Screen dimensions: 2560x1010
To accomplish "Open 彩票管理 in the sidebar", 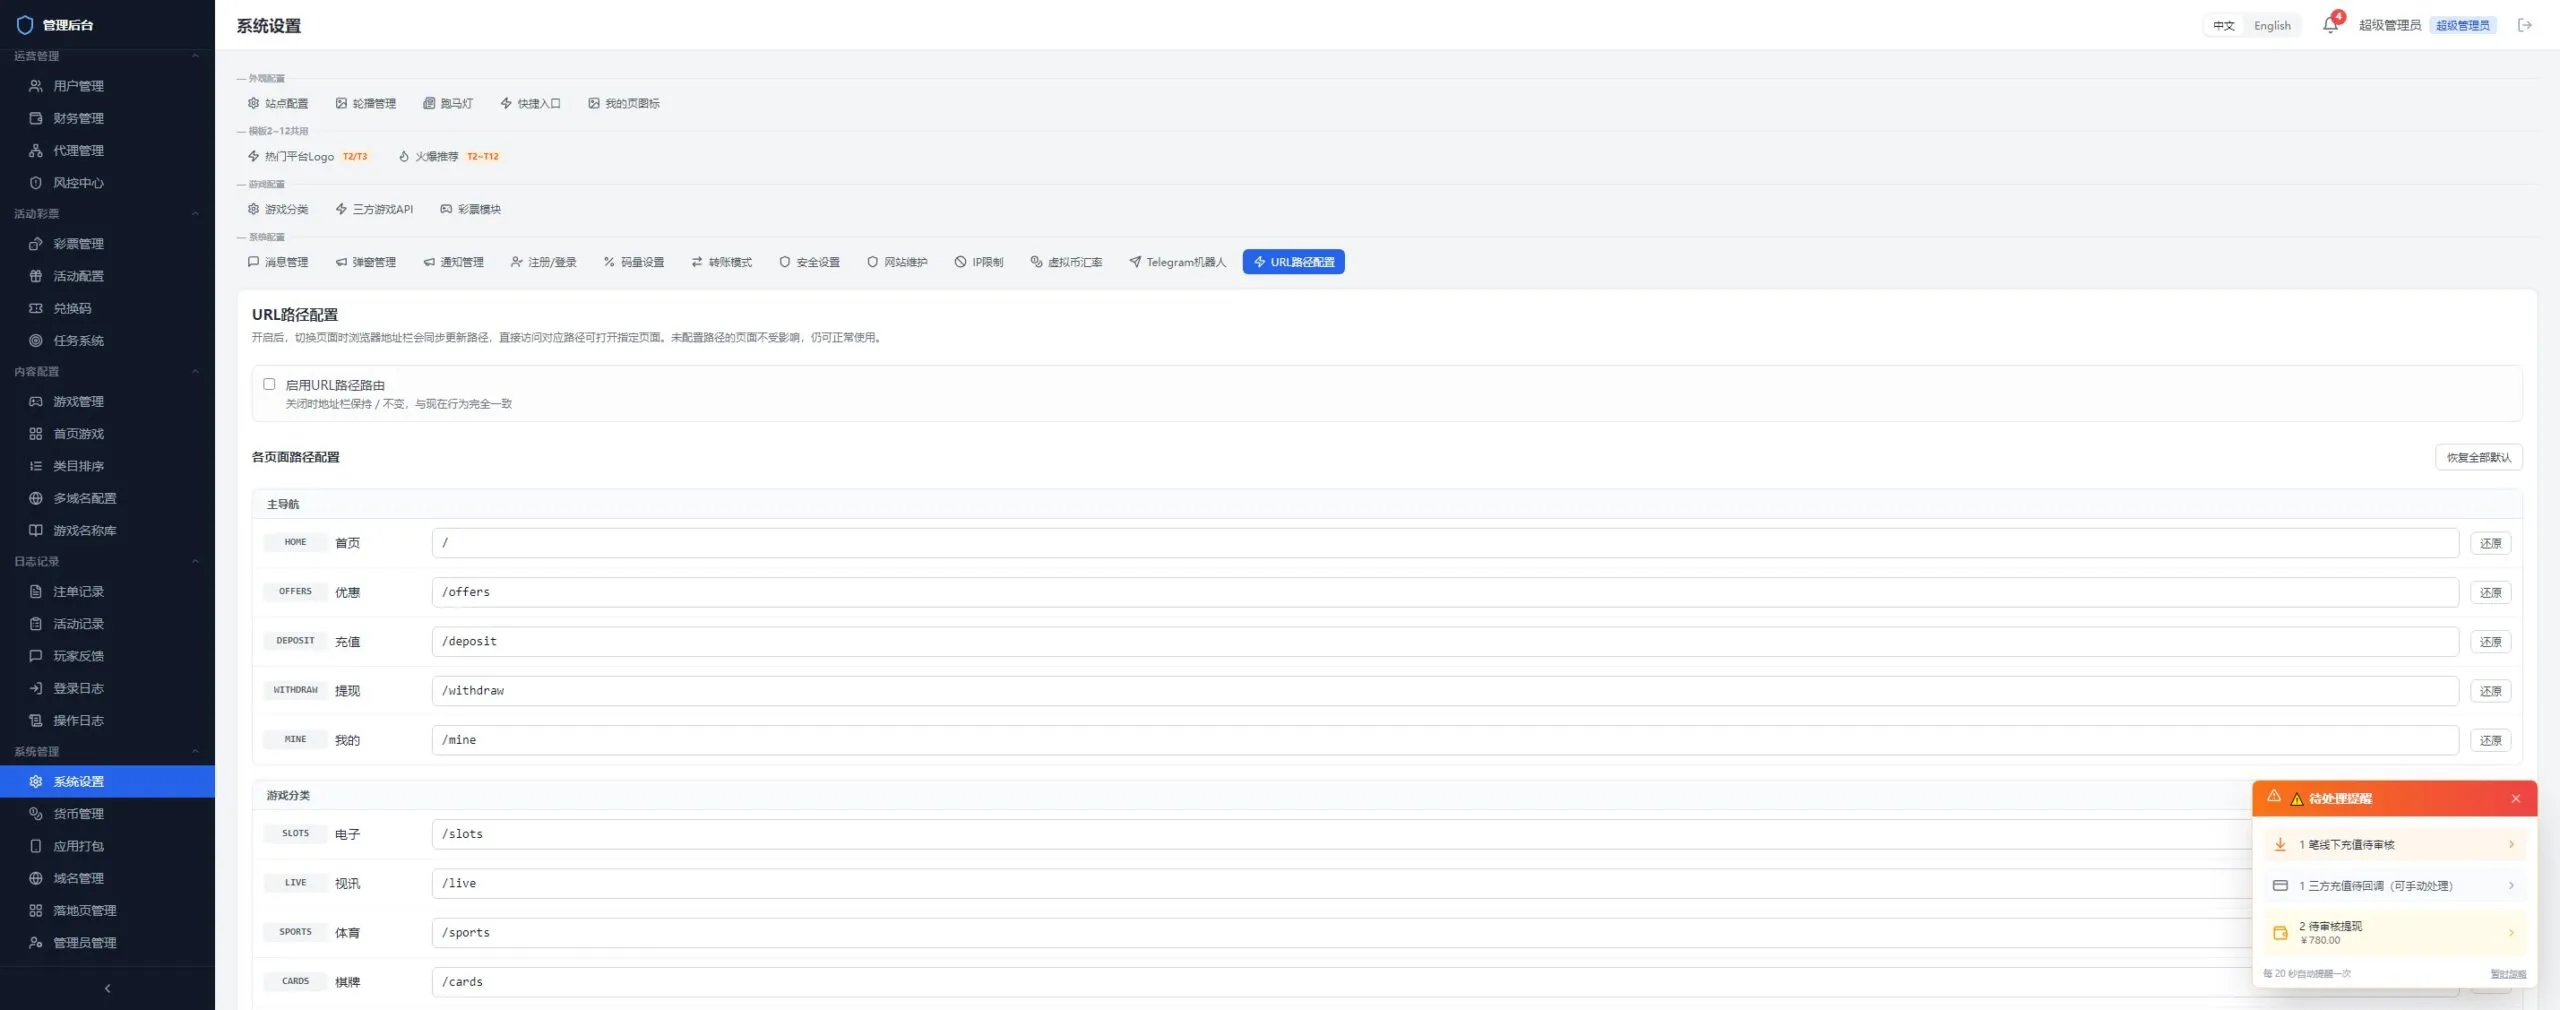I will [107, 244].
